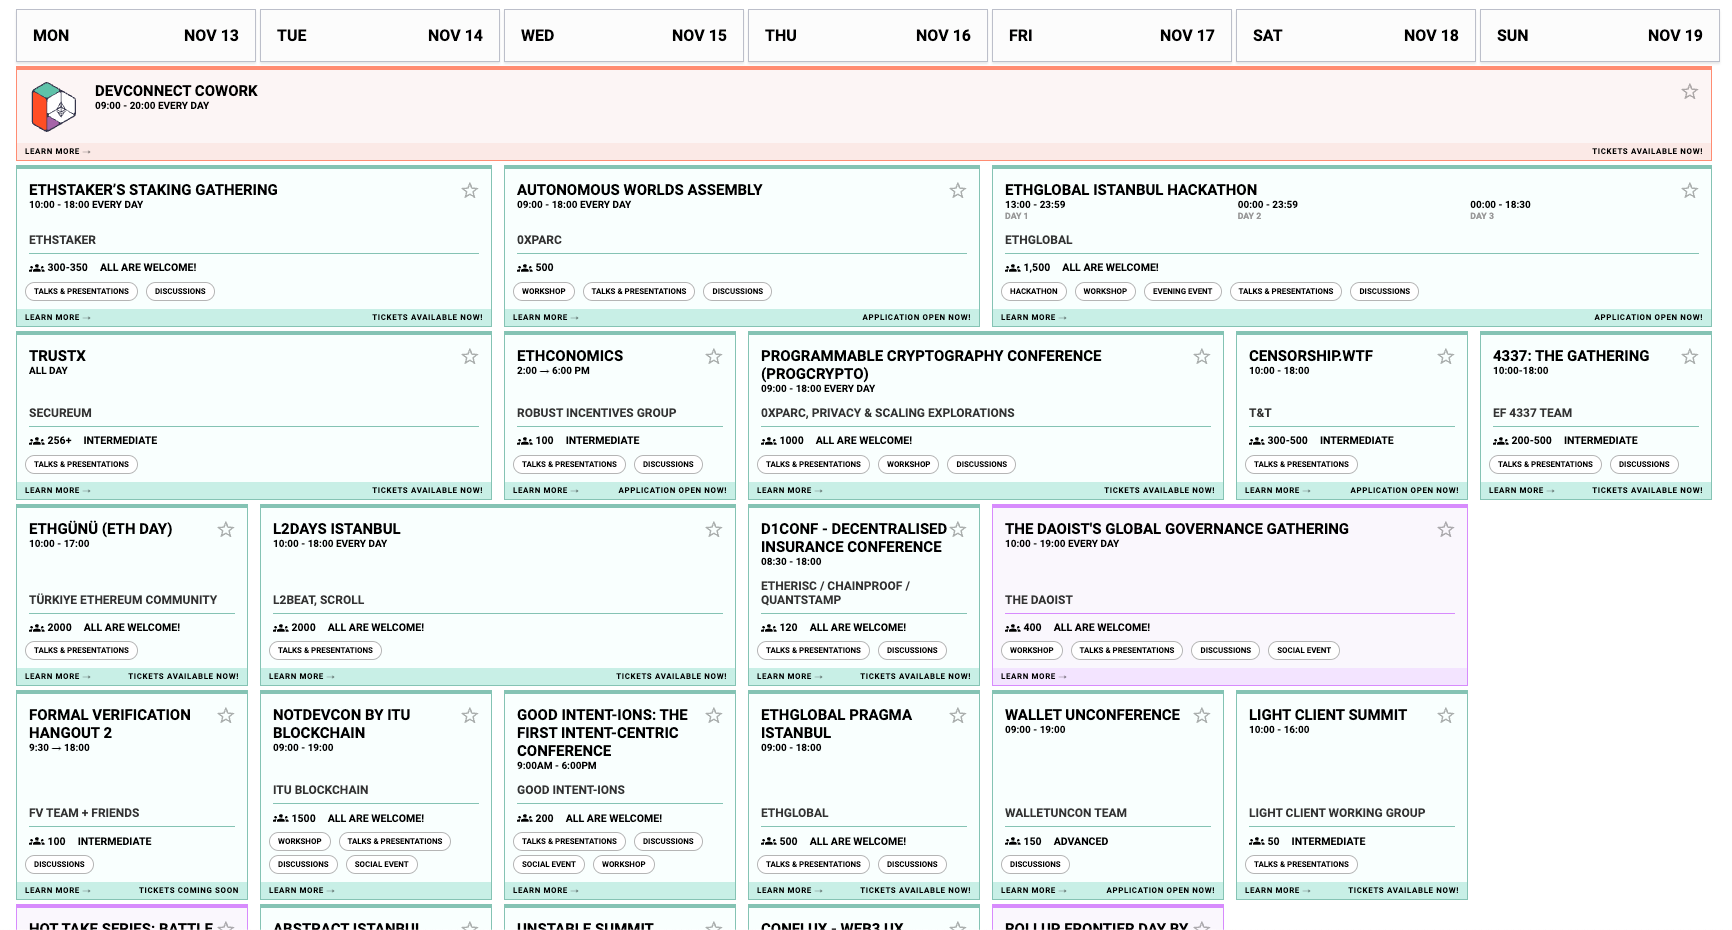Star the Light Client Summit
The image size is (1732, 930).
(x=1445, y=715)
